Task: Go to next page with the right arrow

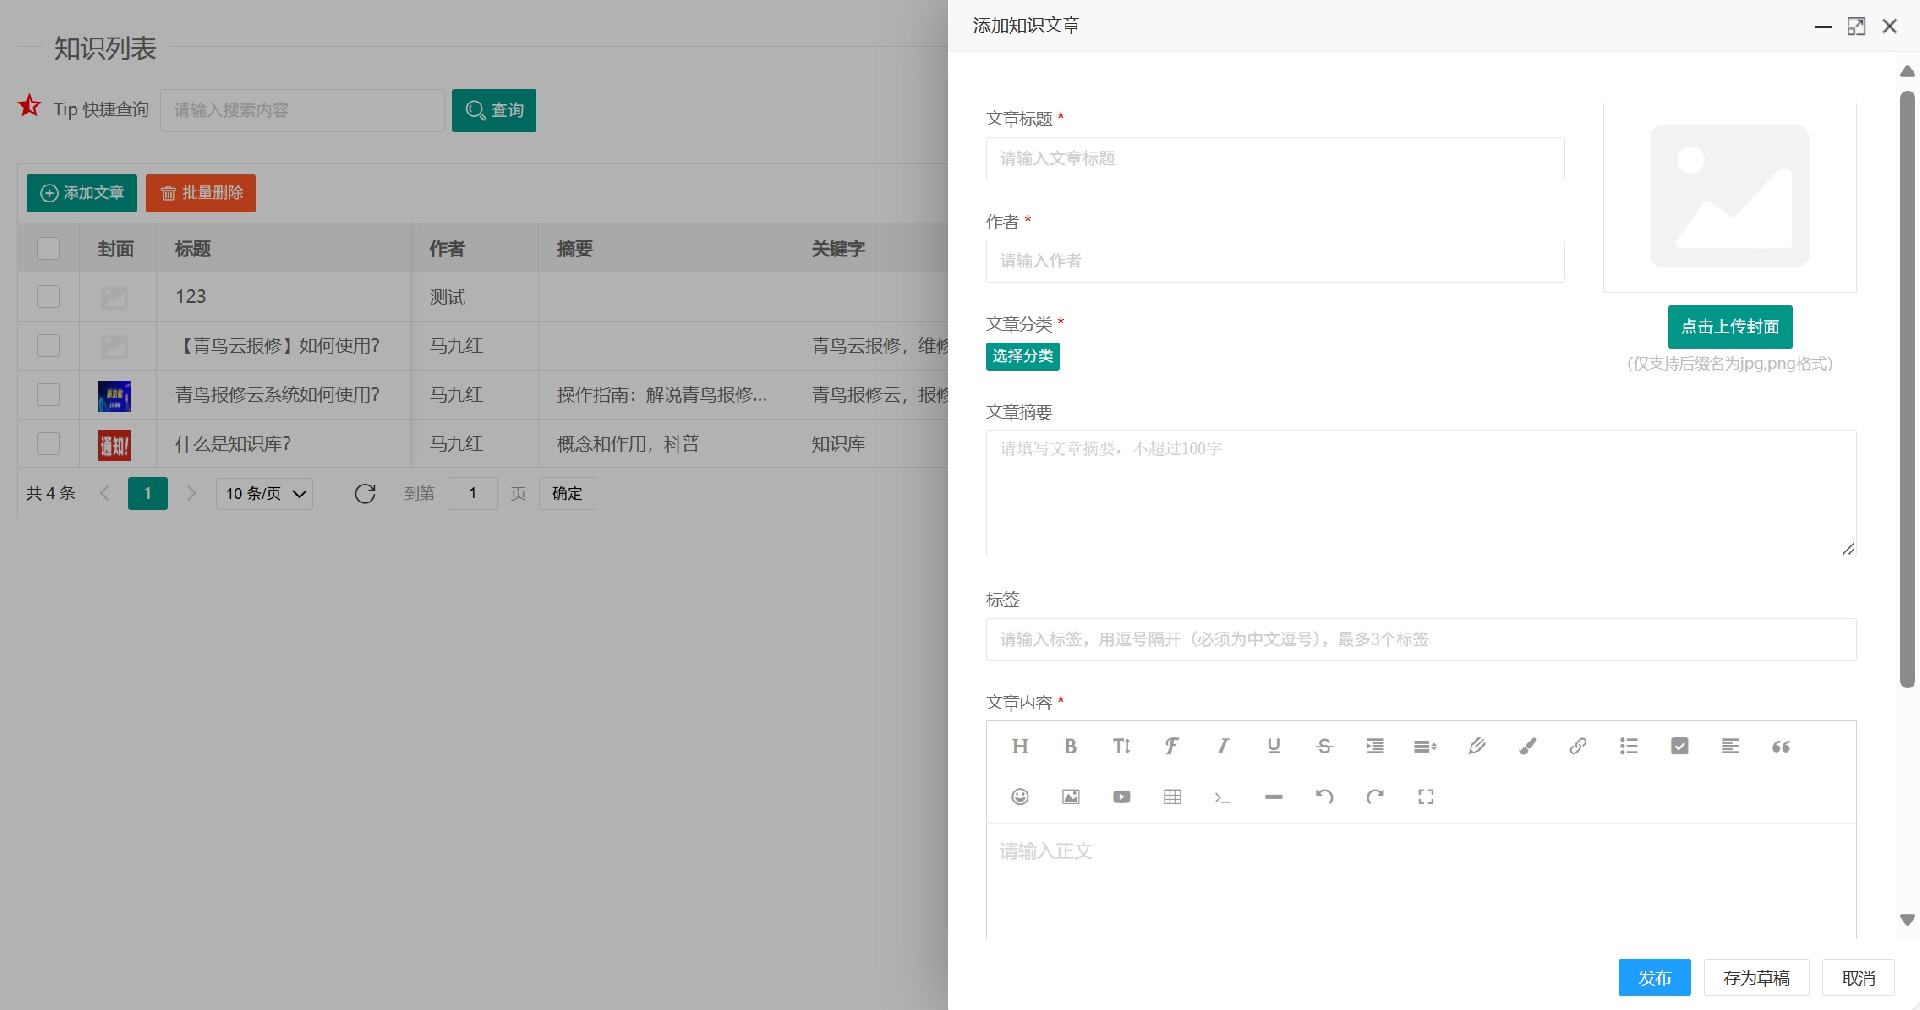Action: pos(191,493)
